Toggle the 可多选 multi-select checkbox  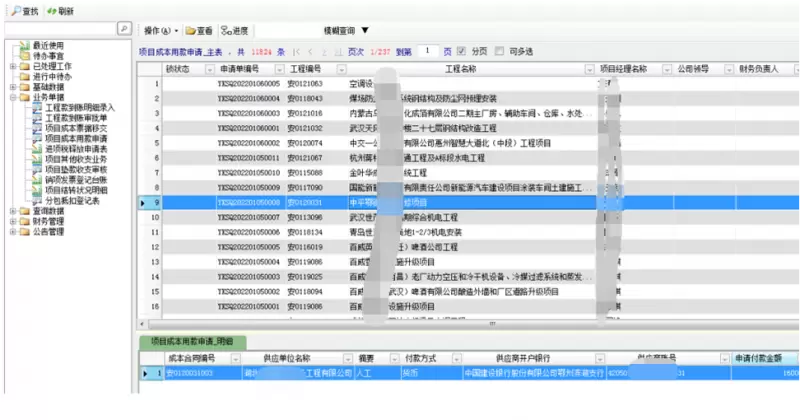tap(500, 50)
